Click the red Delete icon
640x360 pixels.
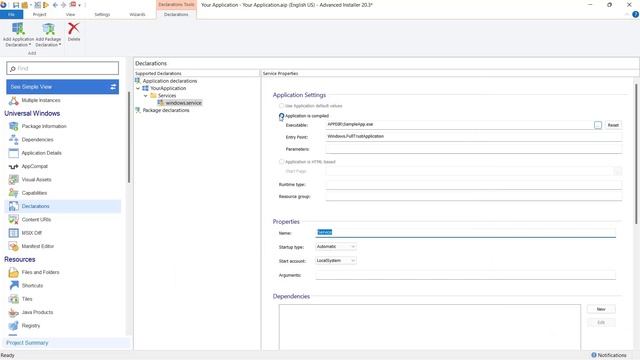(74, 29)
